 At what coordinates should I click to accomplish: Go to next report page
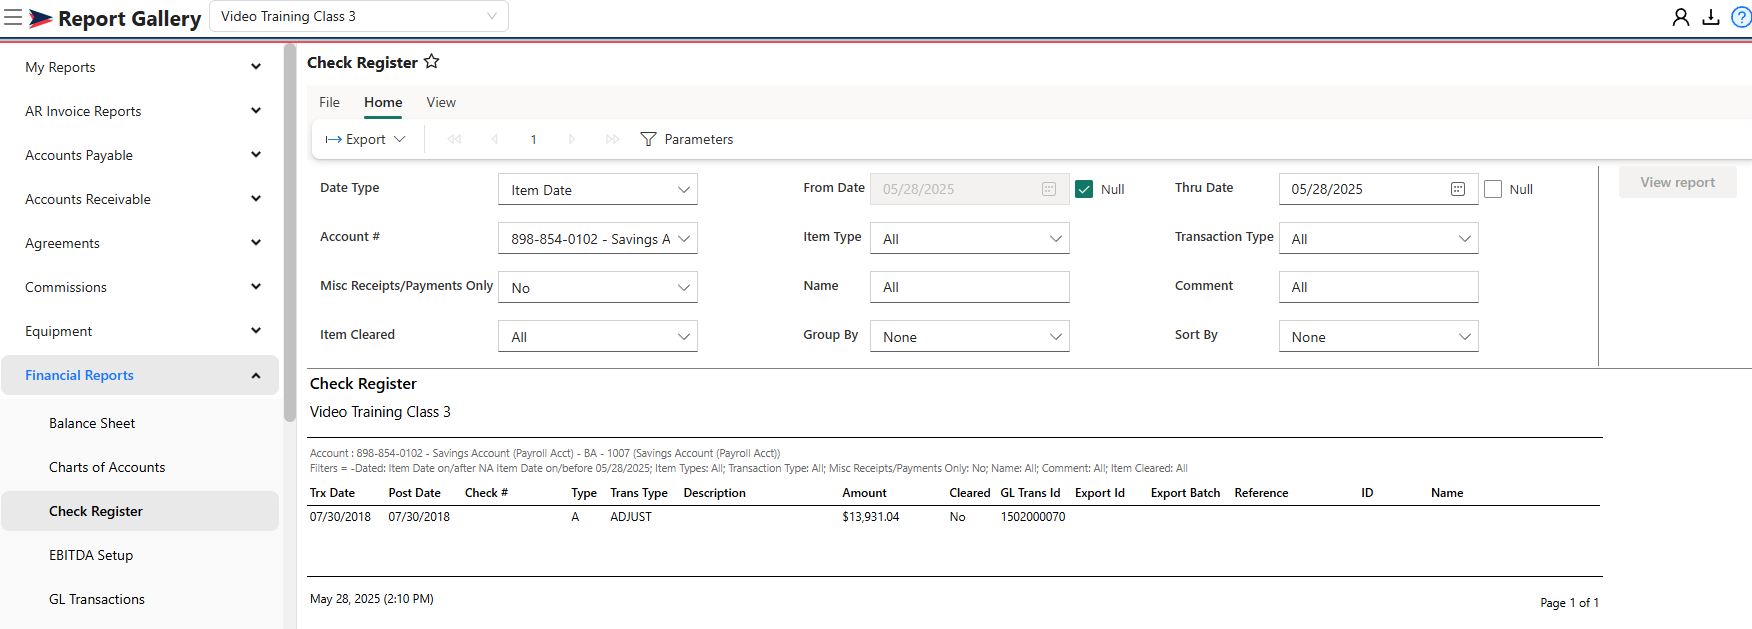[x=572, y=139]
